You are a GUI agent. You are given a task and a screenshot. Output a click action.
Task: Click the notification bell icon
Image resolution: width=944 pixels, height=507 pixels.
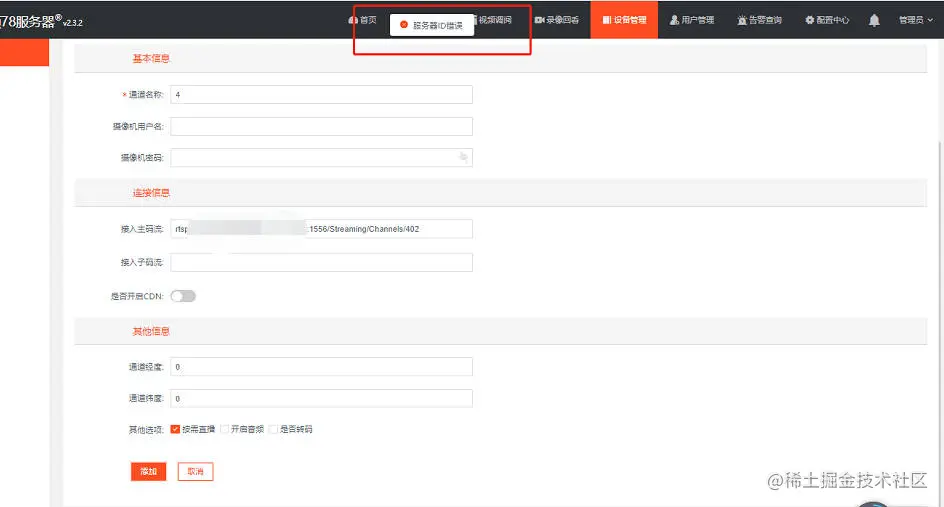click(874, 20)
